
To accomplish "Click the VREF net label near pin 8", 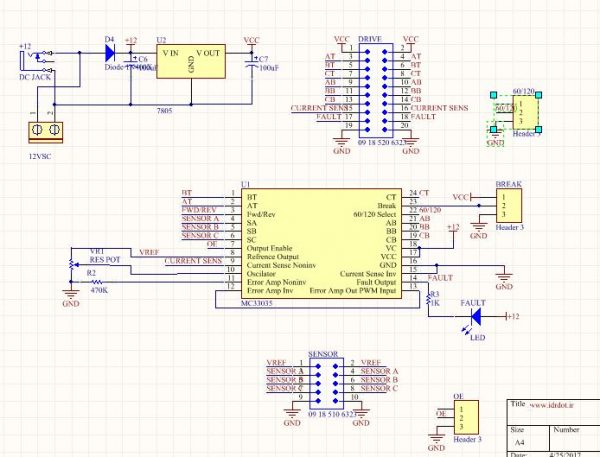I will tap(149, 253).
